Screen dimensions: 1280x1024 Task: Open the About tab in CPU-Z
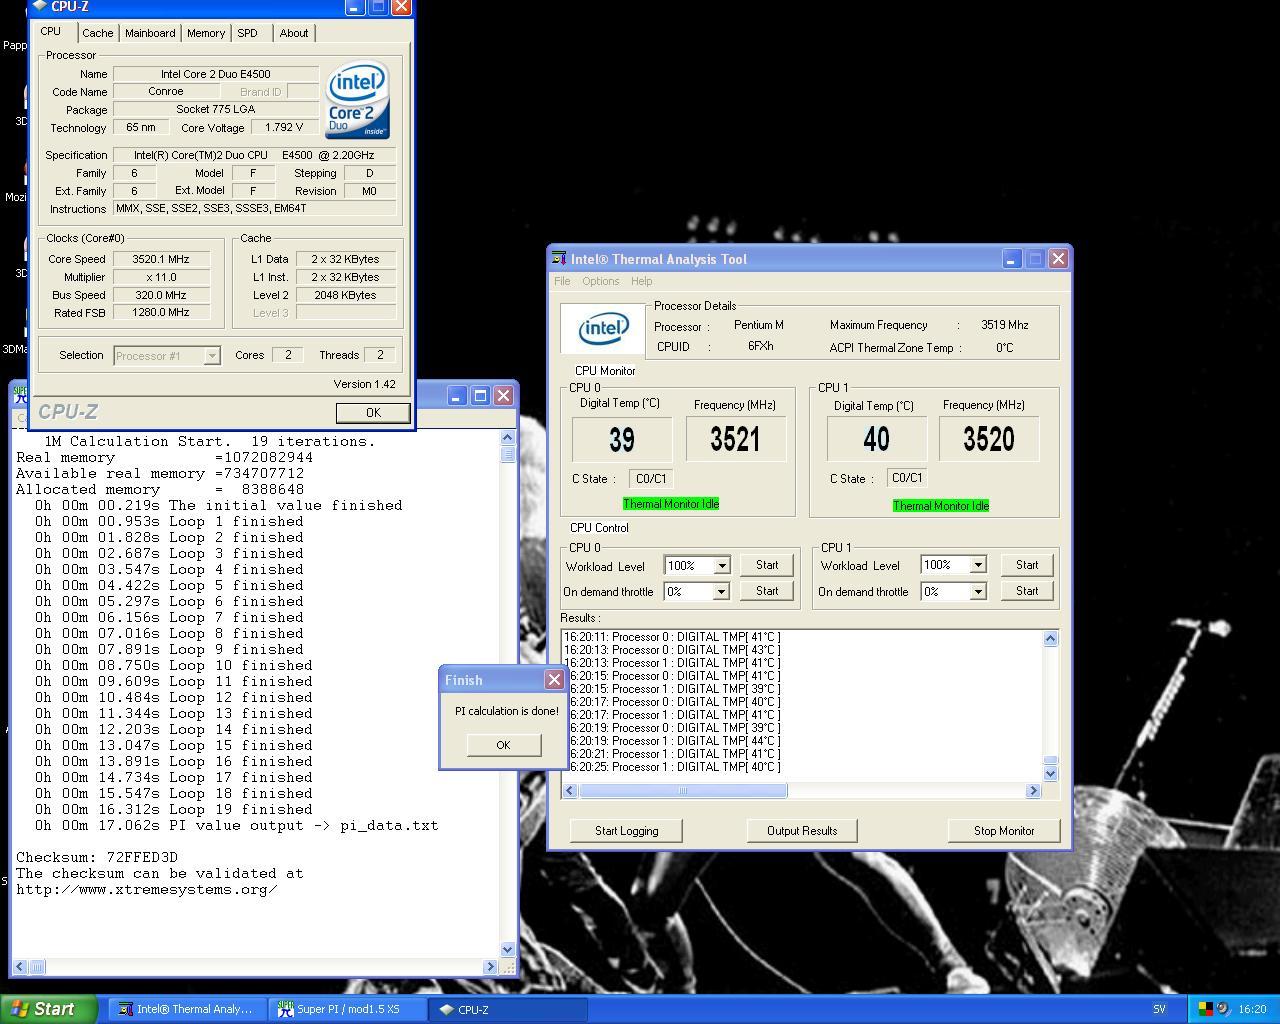click(294, 33)
